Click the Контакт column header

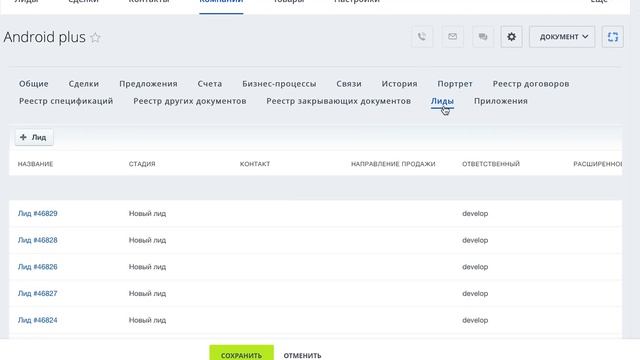[255, 164]
